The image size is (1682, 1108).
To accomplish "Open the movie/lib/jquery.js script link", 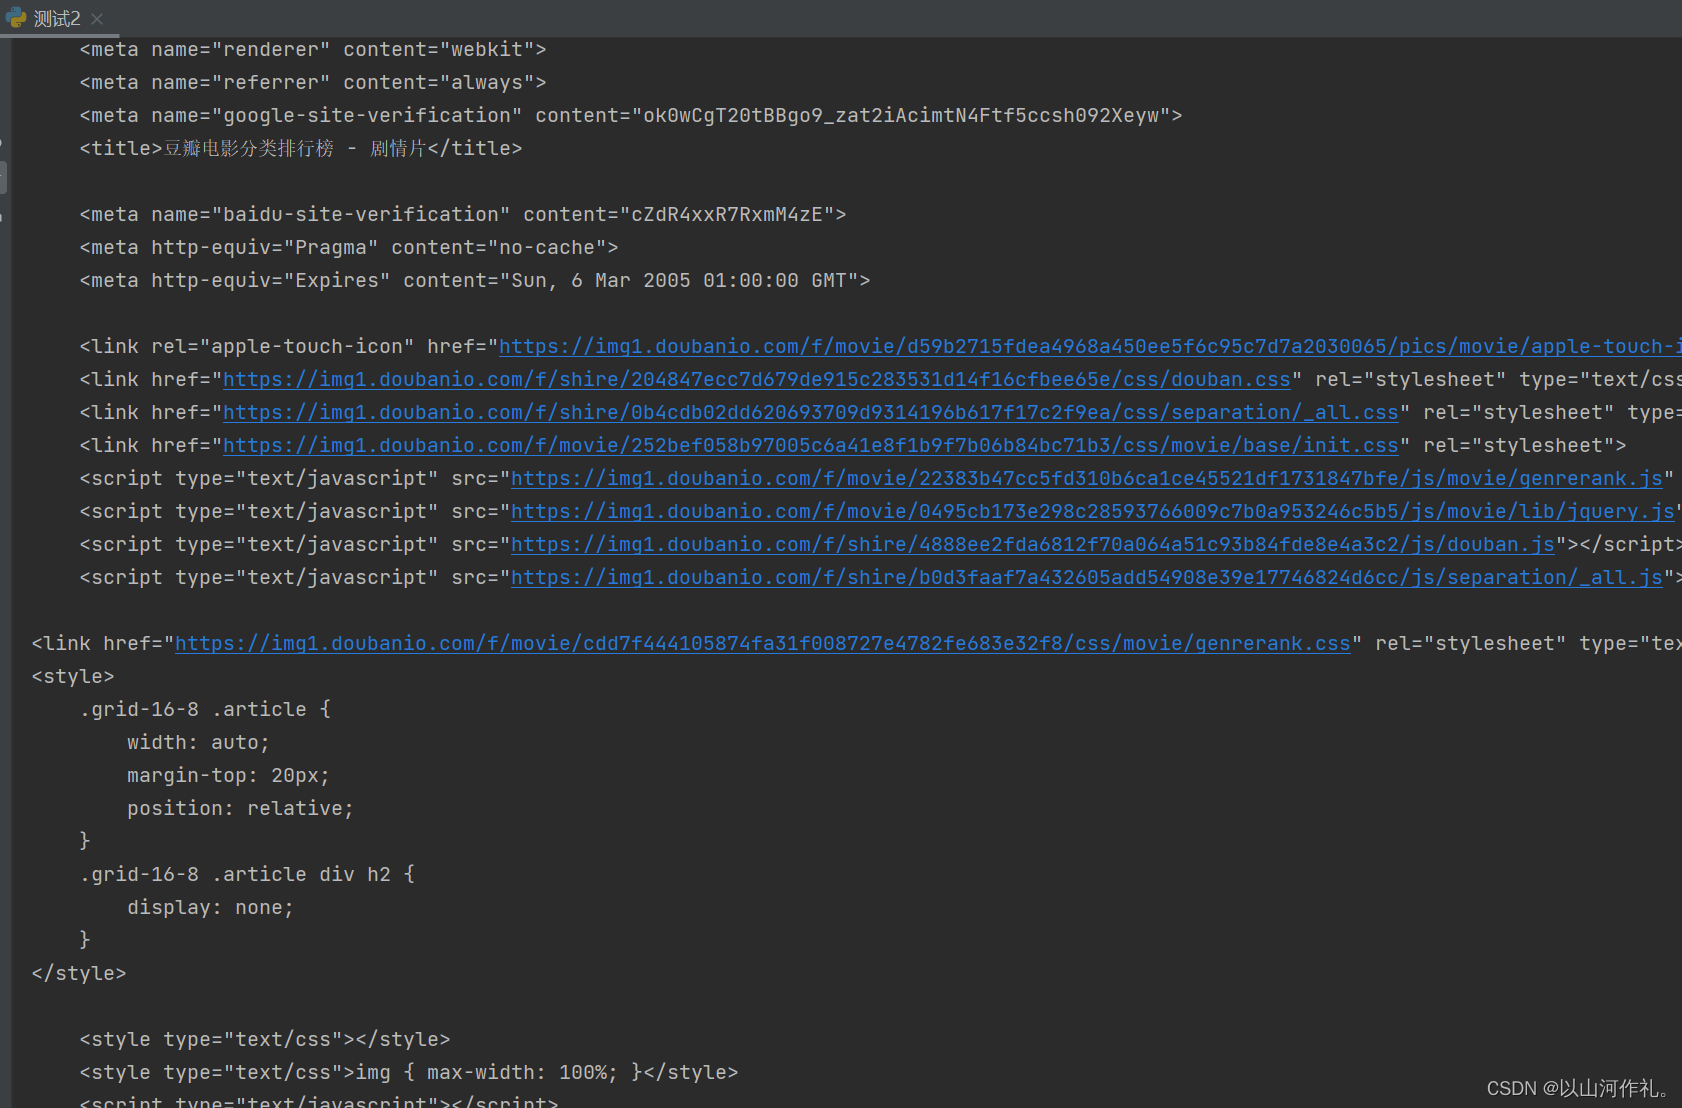I will tap(1093, 512).
